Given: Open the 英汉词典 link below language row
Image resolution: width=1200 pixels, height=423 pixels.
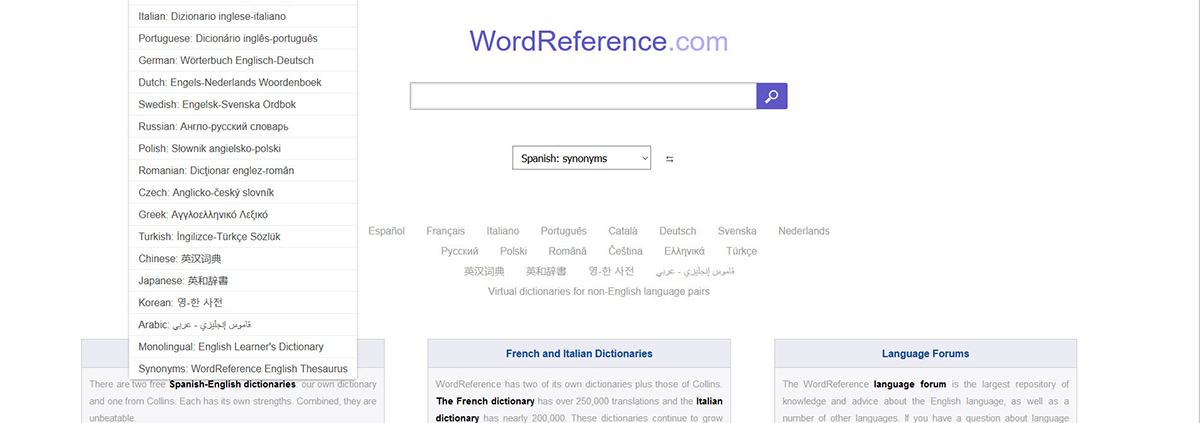Looking at the screenshot, I should click(x=484, y=271).
